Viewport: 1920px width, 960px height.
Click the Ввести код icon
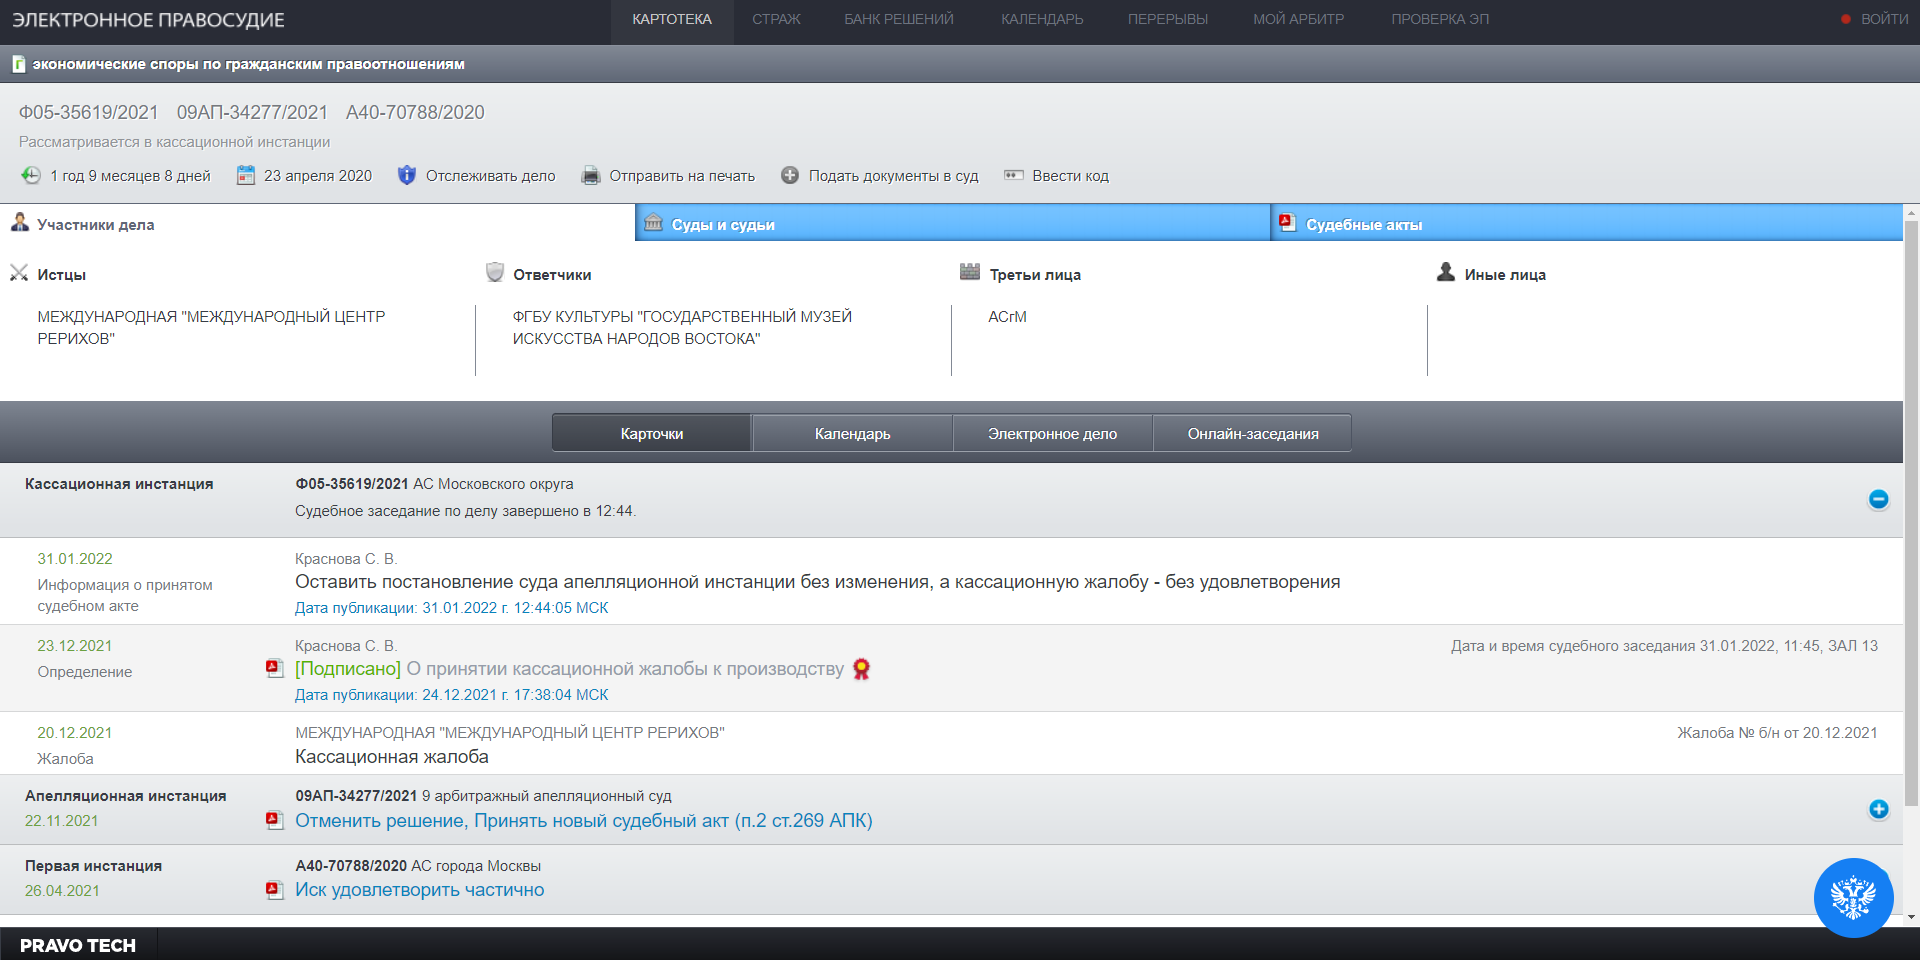click(1014, 176)
